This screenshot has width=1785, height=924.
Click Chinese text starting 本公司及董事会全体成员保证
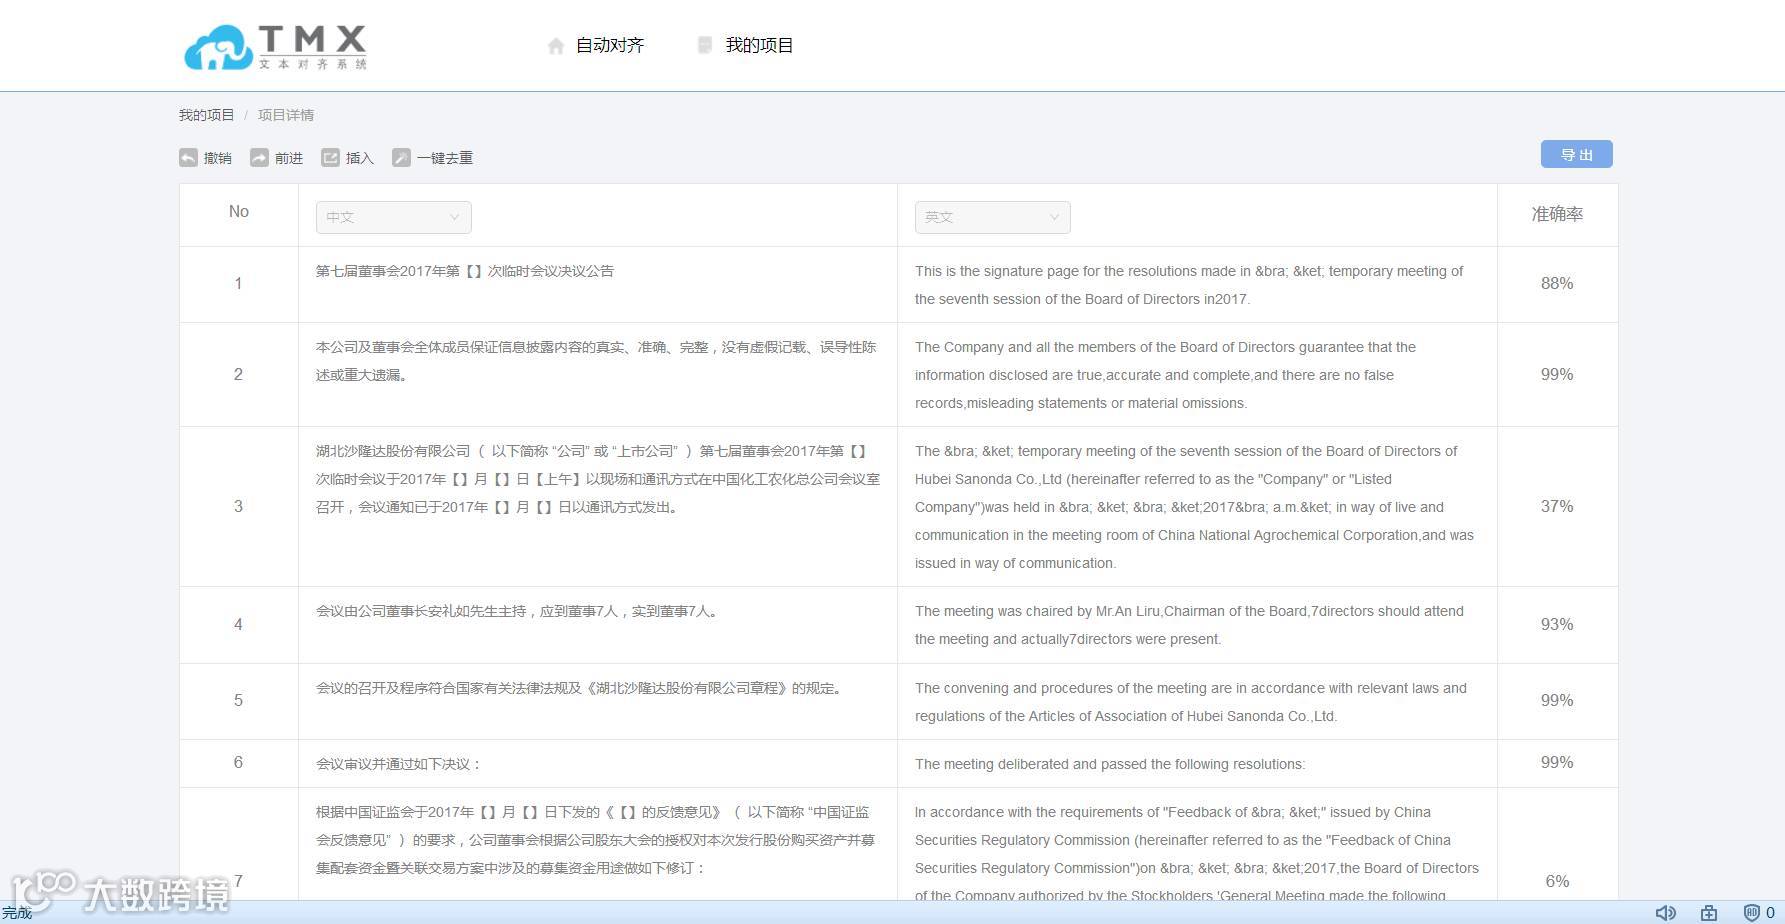pos(596,361)
